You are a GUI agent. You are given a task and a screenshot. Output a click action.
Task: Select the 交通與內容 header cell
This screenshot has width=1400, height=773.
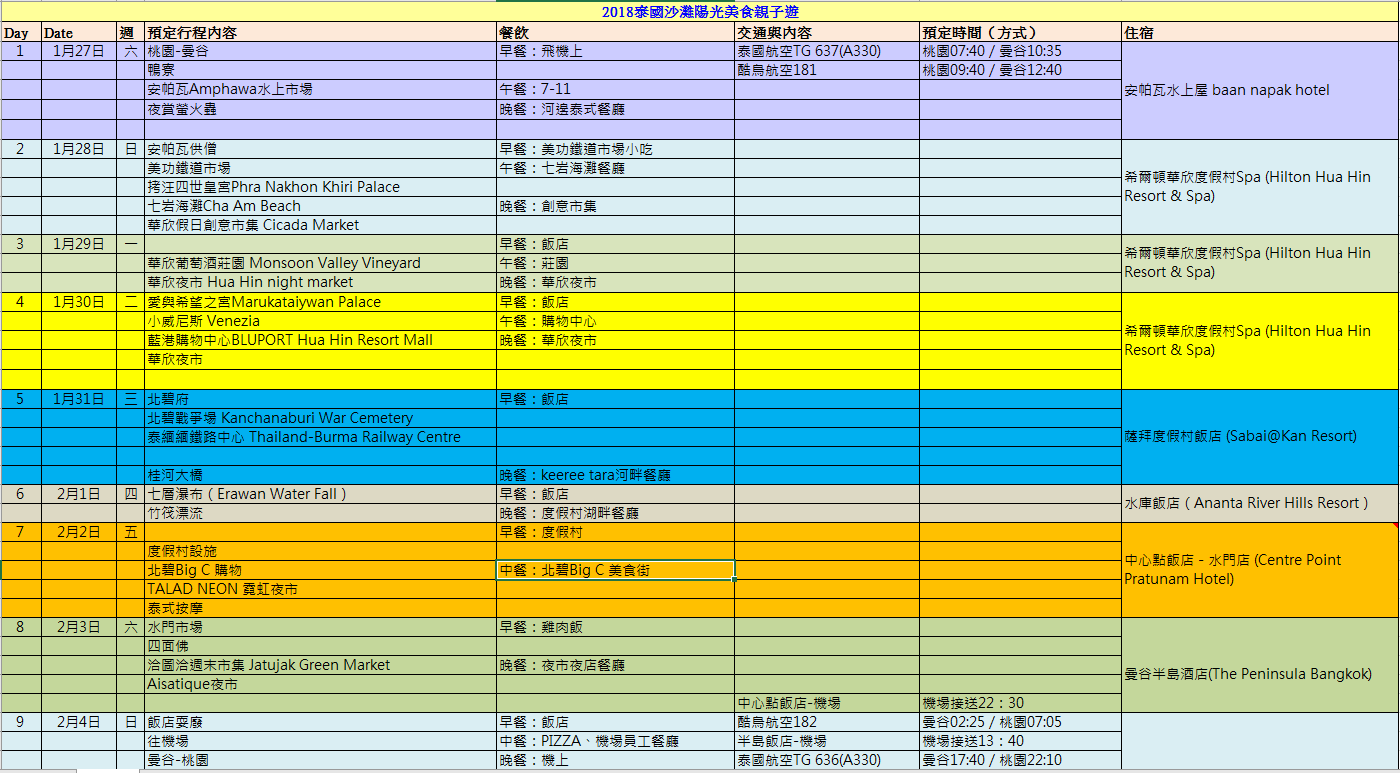point(826,33)
